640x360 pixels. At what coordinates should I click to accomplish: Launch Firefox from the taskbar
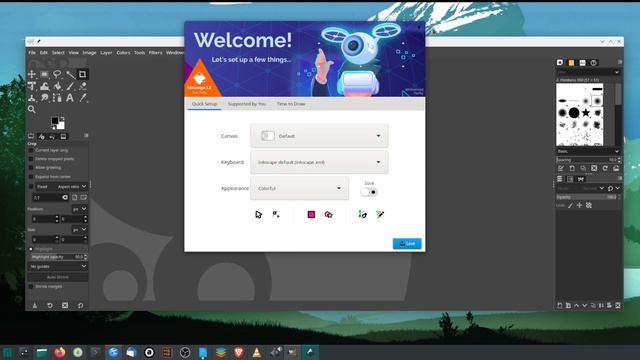60,352
